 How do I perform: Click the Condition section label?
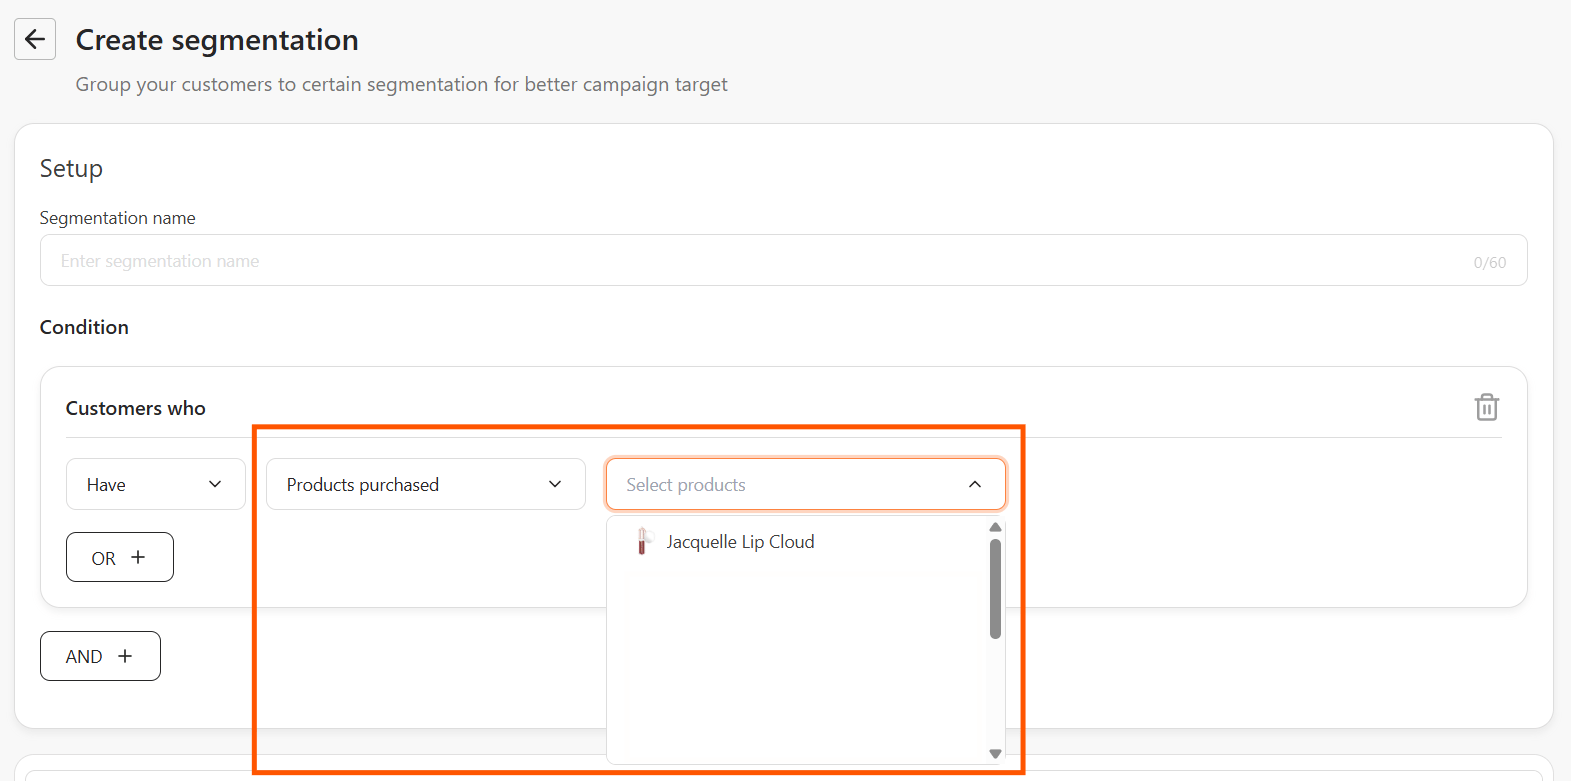pyautogui.click(x=84, y=327)
